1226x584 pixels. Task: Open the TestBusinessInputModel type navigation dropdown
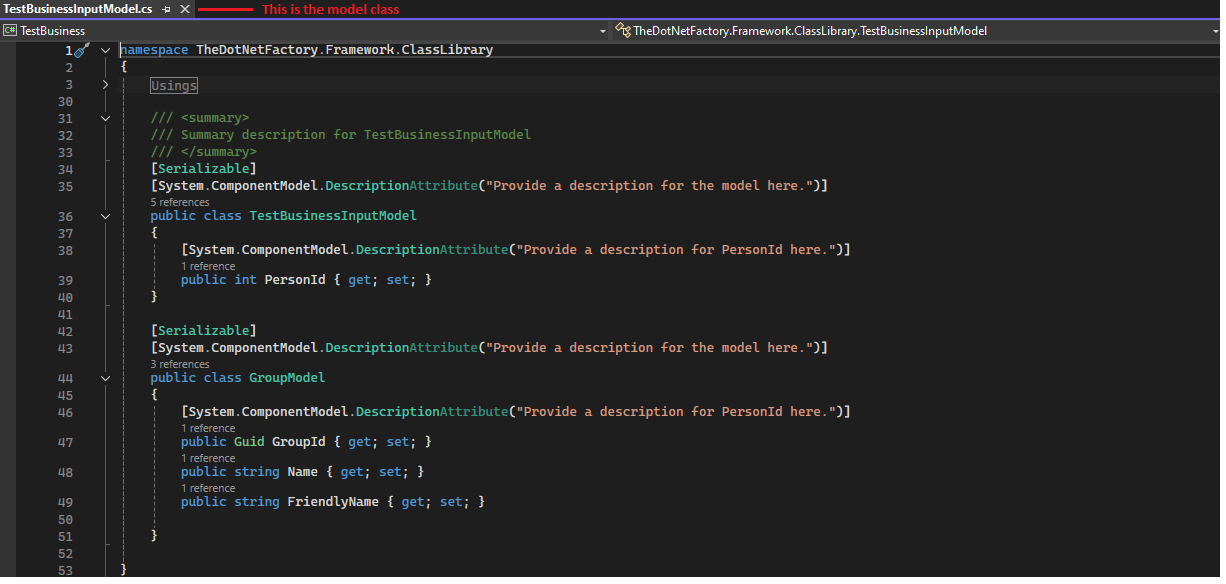[915, 31]
